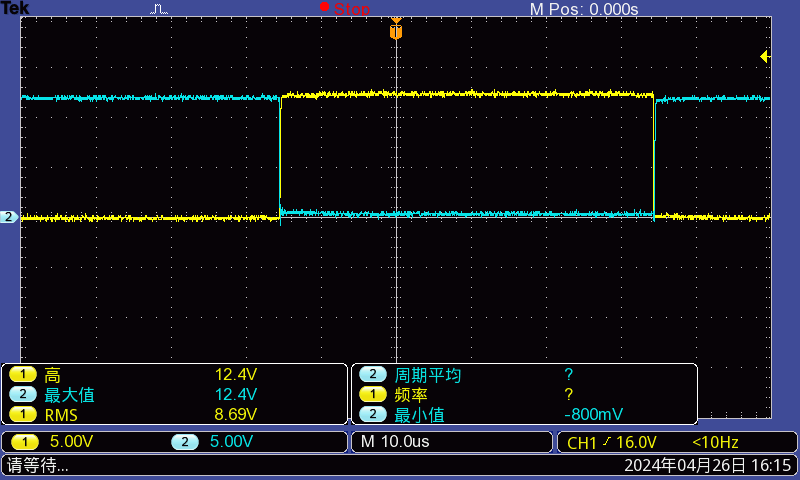Click the channel 1 badge next to 频率
The width and height of the screenshot is (800, 480).
(373, 394)
